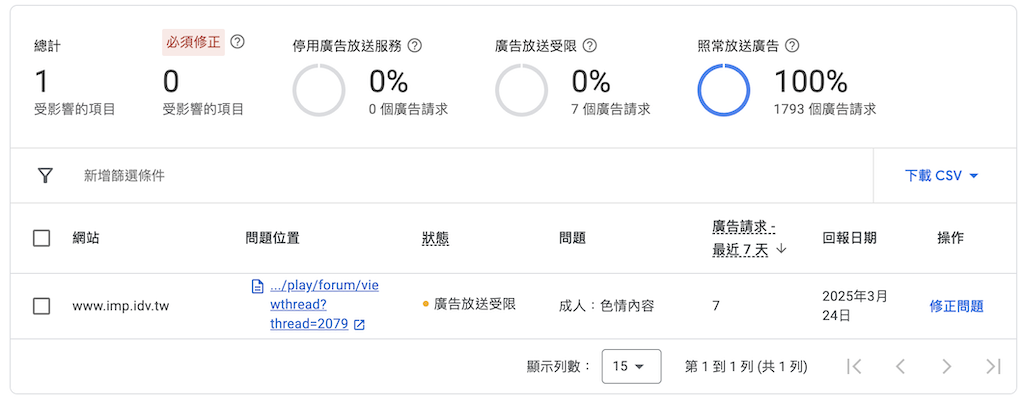Click the 狀態 column header
Screen dimensions: 1024x404
click(435, 238)
